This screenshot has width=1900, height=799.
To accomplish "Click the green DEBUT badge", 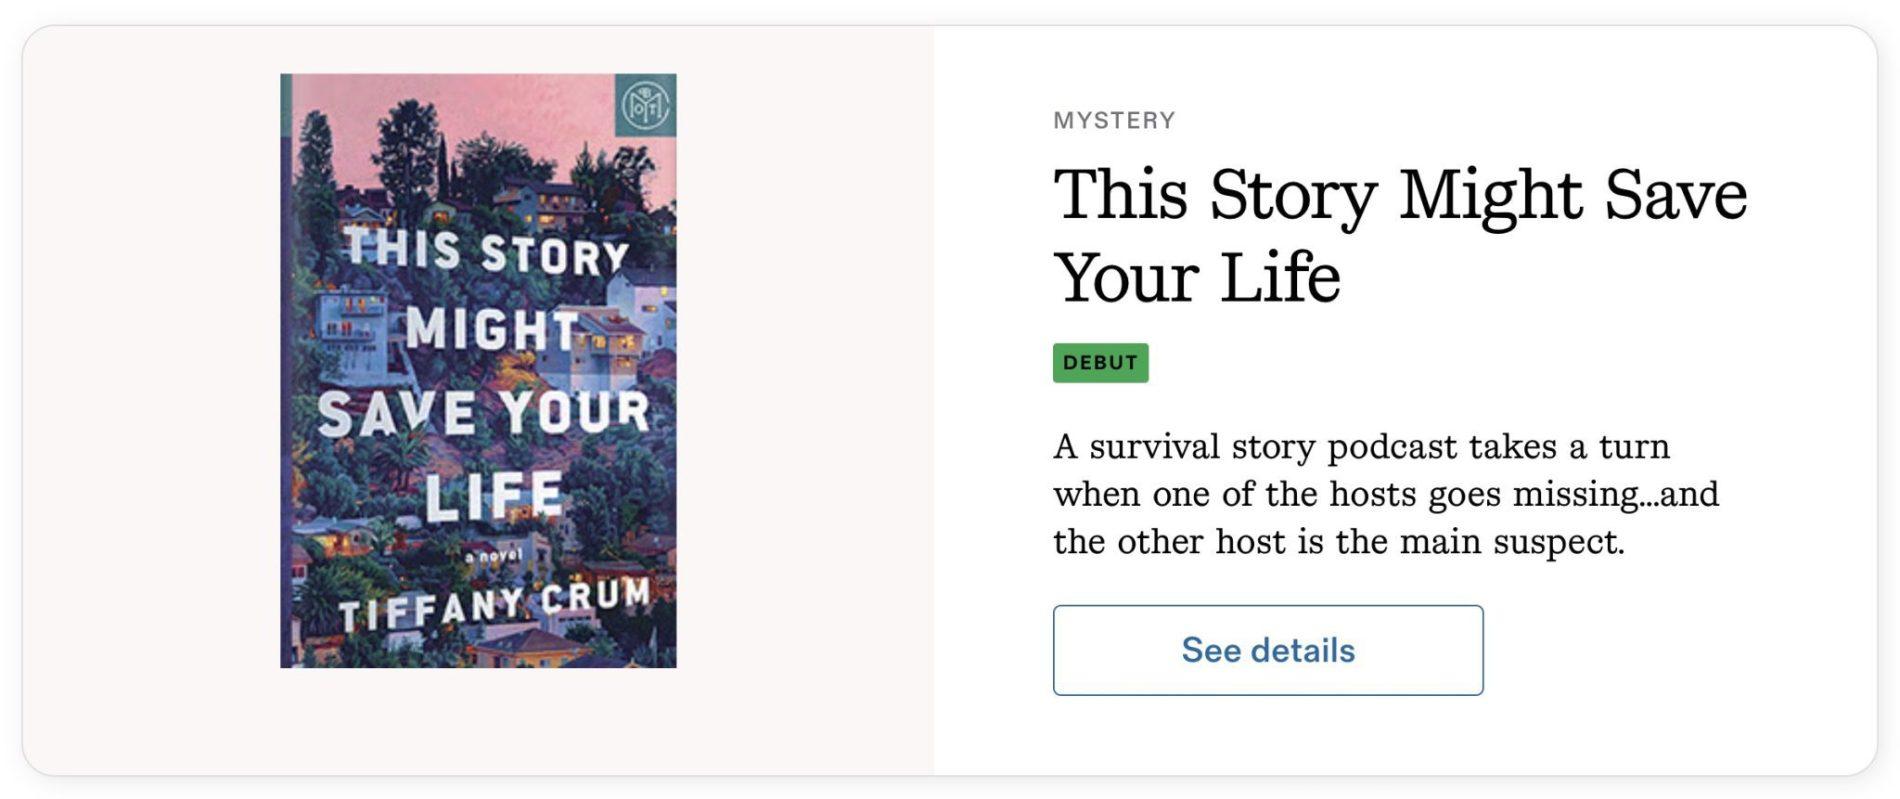I will [1100, 362].
